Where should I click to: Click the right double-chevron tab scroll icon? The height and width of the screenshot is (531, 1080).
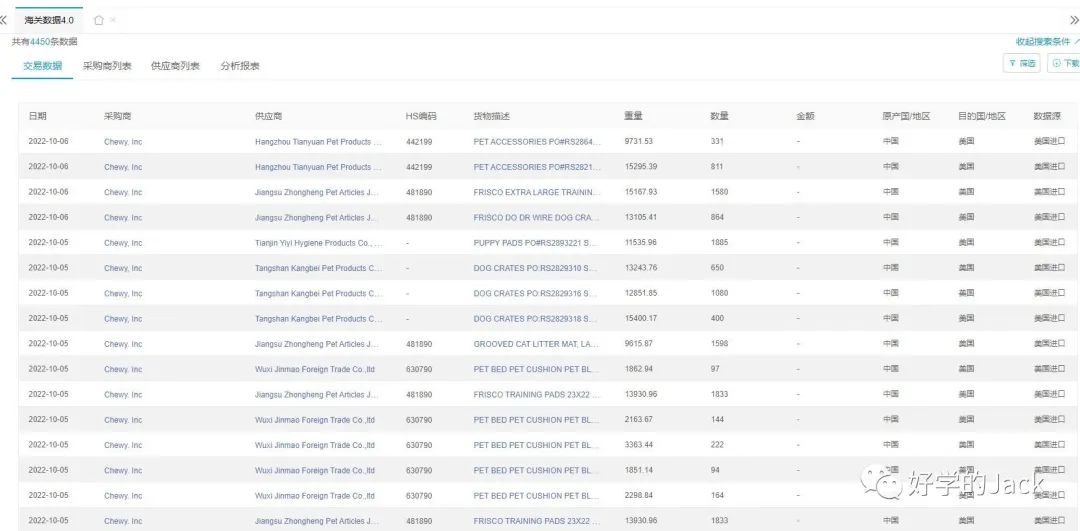click(x=1073, y=20)
